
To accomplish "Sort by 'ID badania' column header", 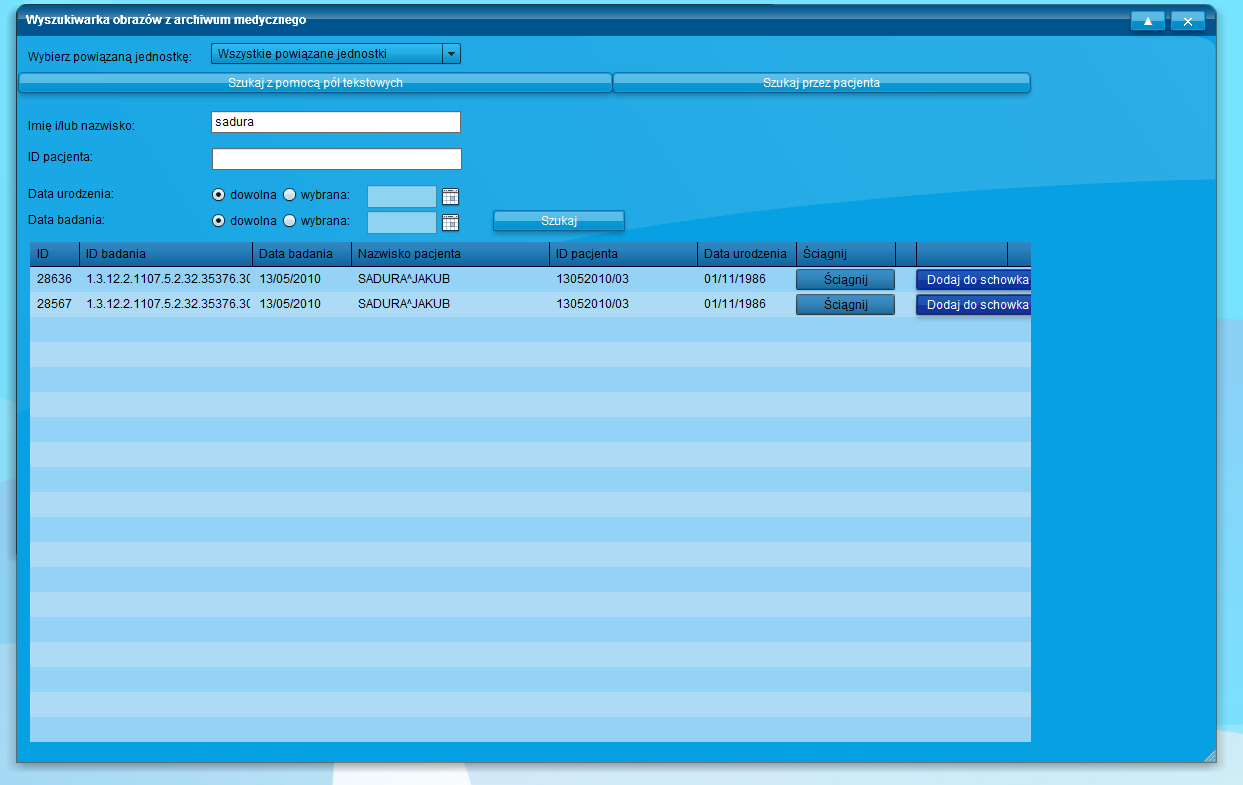I will click(x=165, y=254).
